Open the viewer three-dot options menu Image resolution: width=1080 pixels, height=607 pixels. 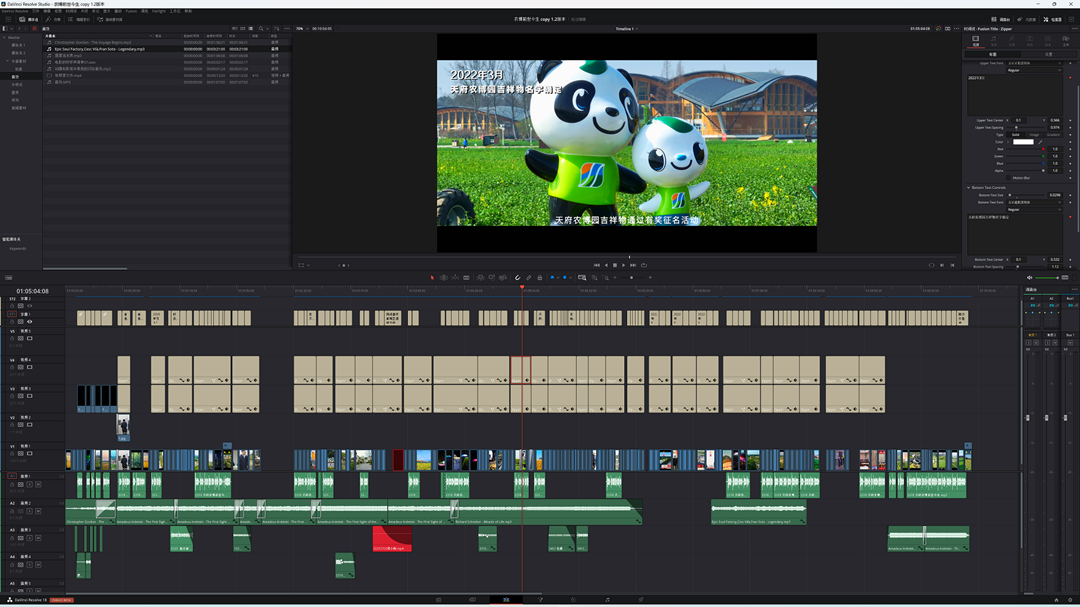[x=957, y=29]
